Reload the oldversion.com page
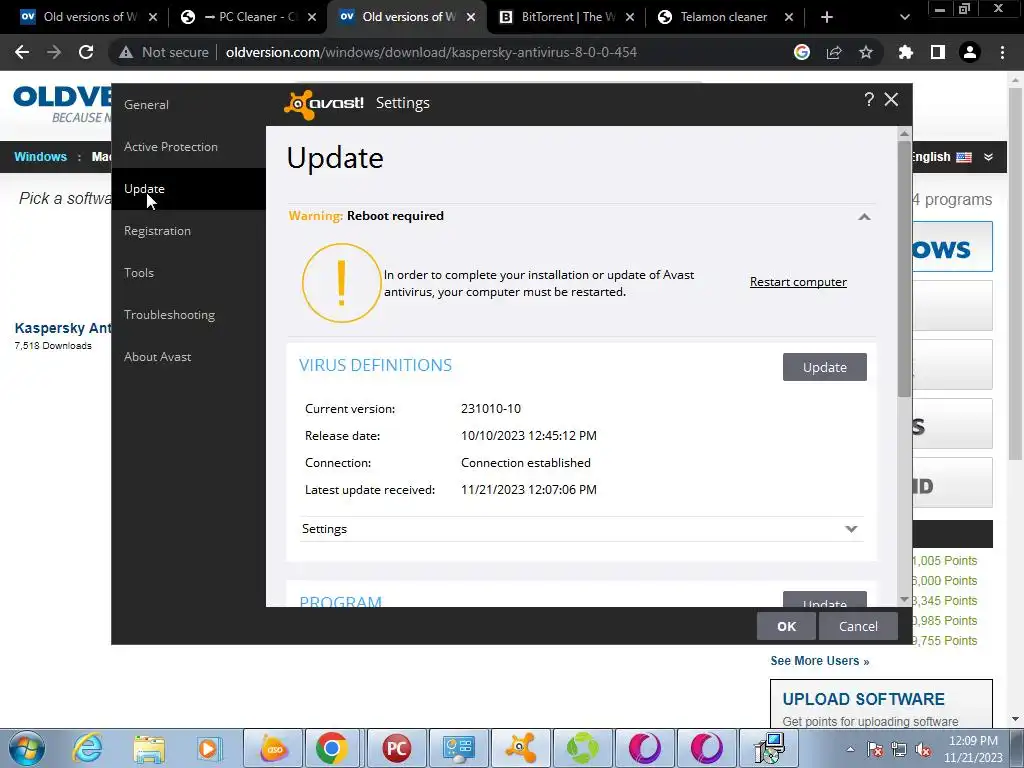The image size is (1024, 768). click(x=86, y=52)
